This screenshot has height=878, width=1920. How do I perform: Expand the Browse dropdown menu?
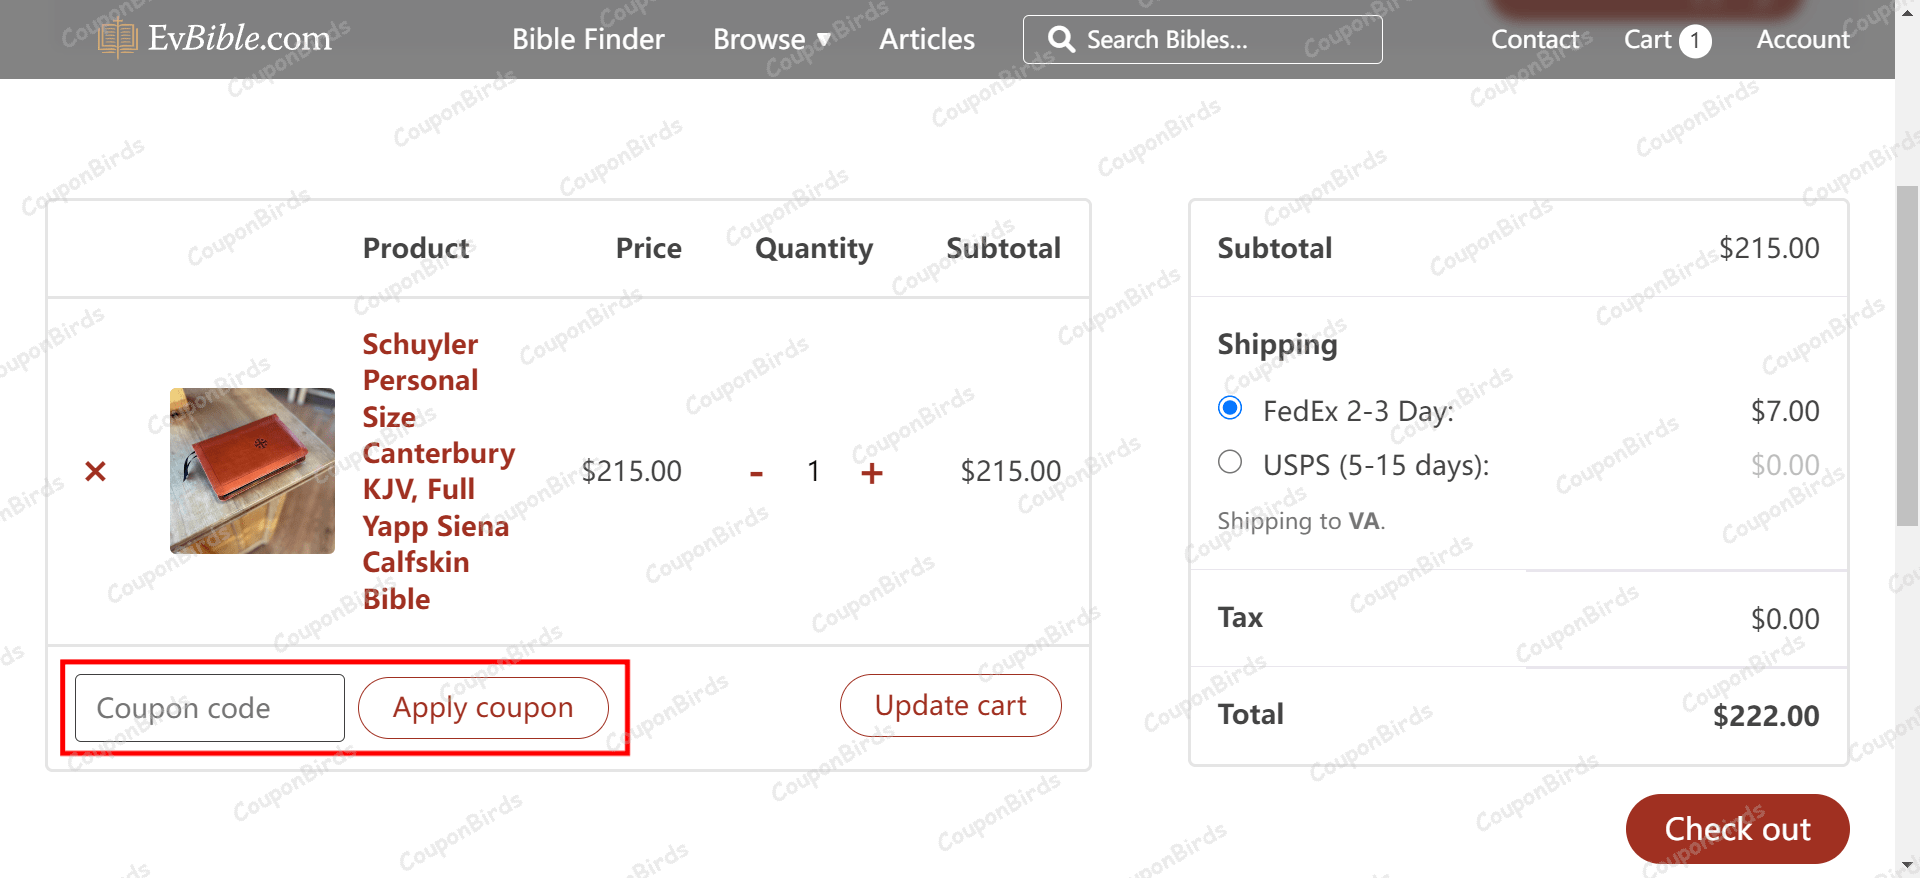click(x=771, y=39)
